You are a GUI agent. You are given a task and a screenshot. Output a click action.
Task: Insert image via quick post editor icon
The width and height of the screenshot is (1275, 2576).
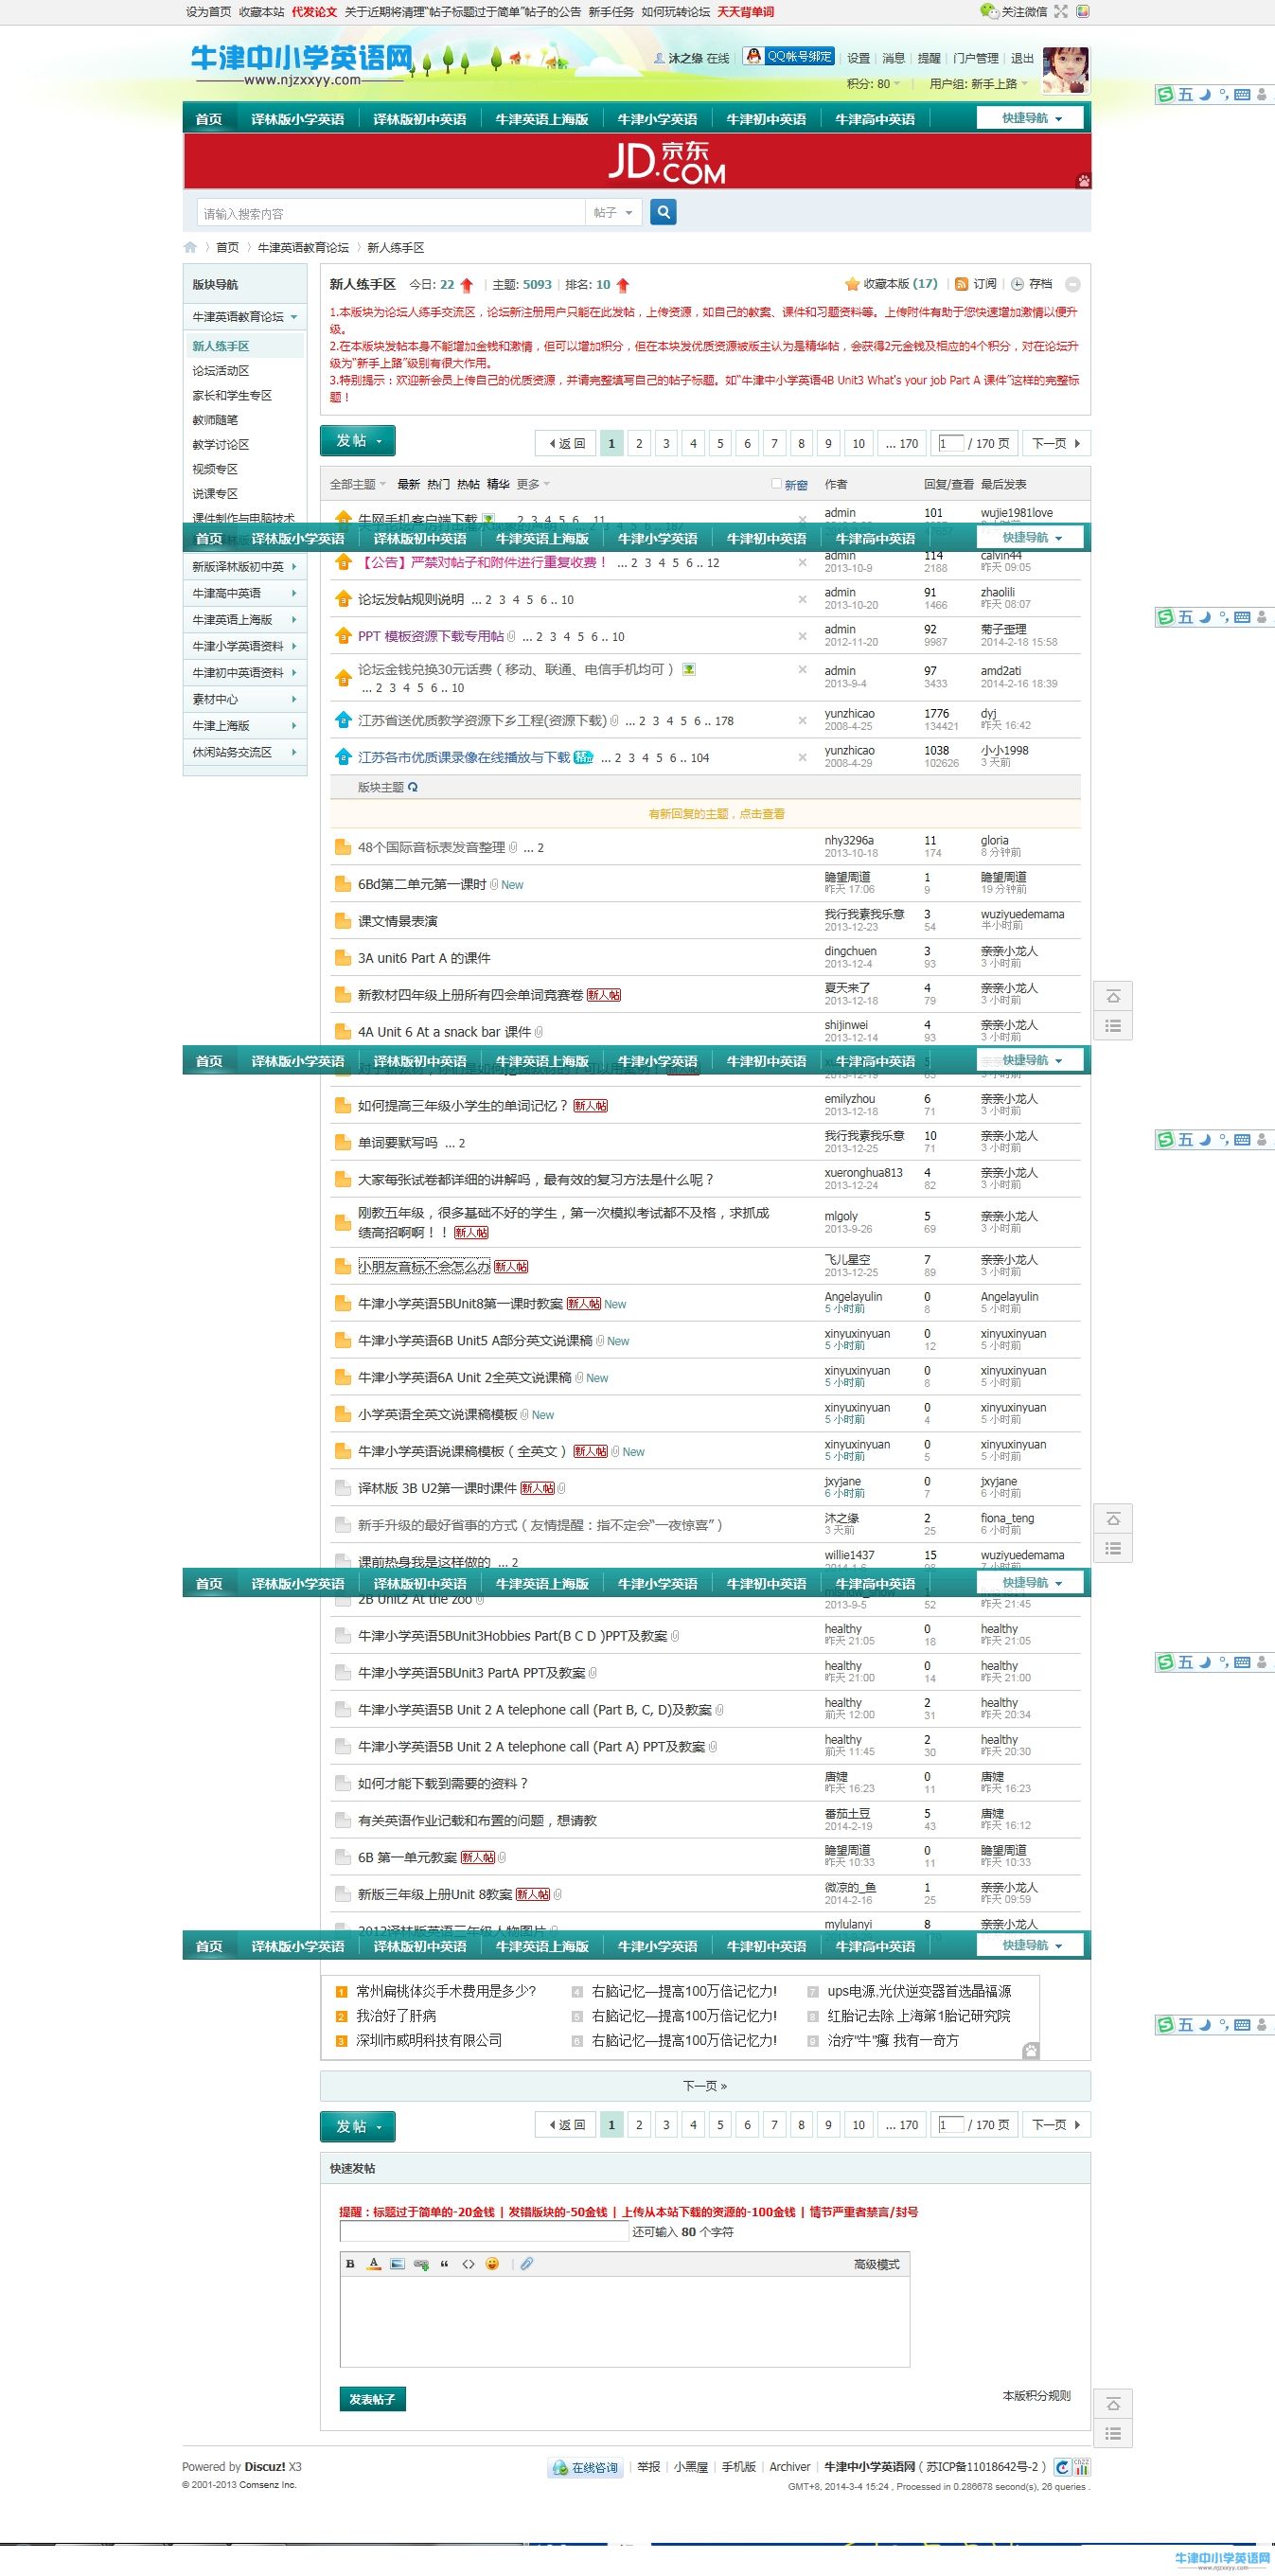(398, 2264)
